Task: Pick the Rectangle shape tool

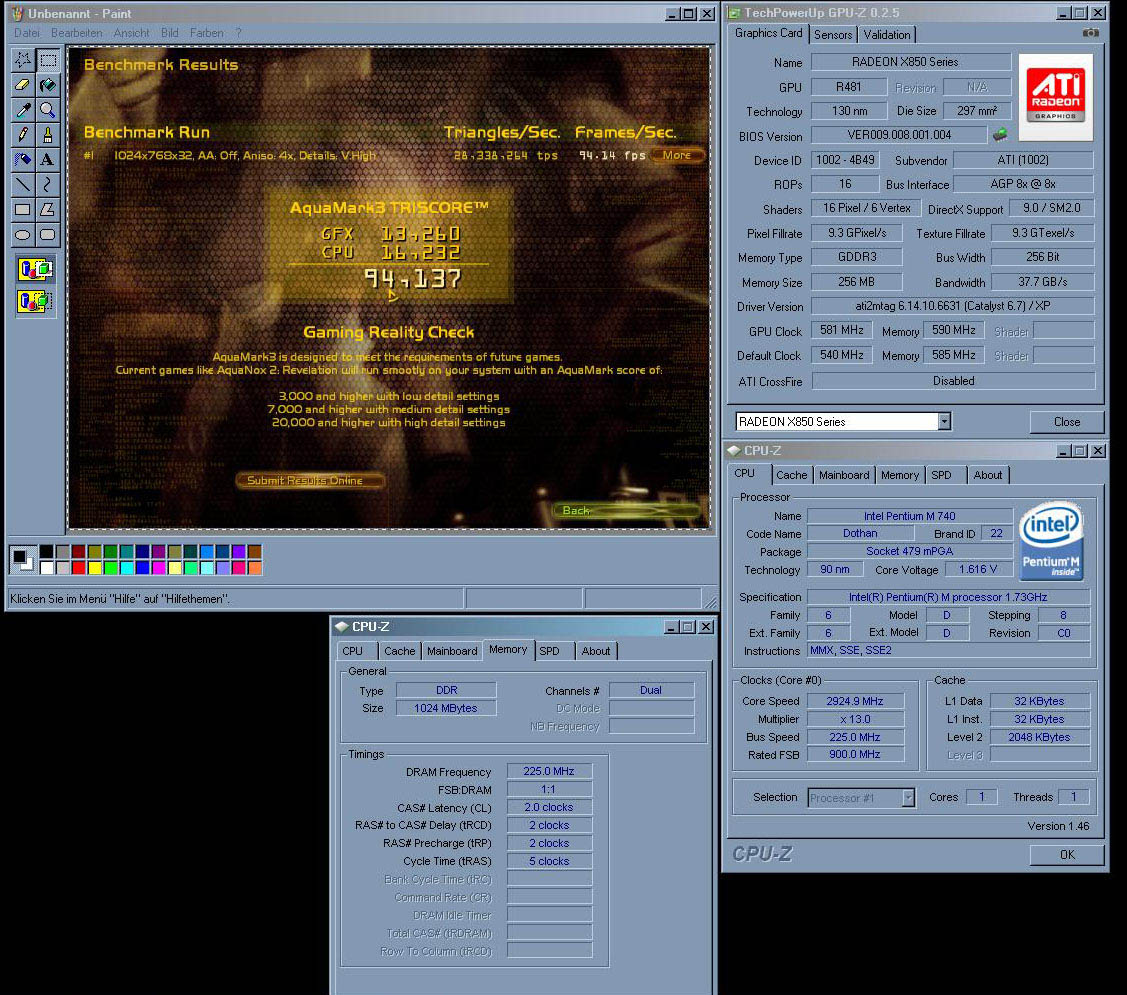Action: (x=23, y=209)
